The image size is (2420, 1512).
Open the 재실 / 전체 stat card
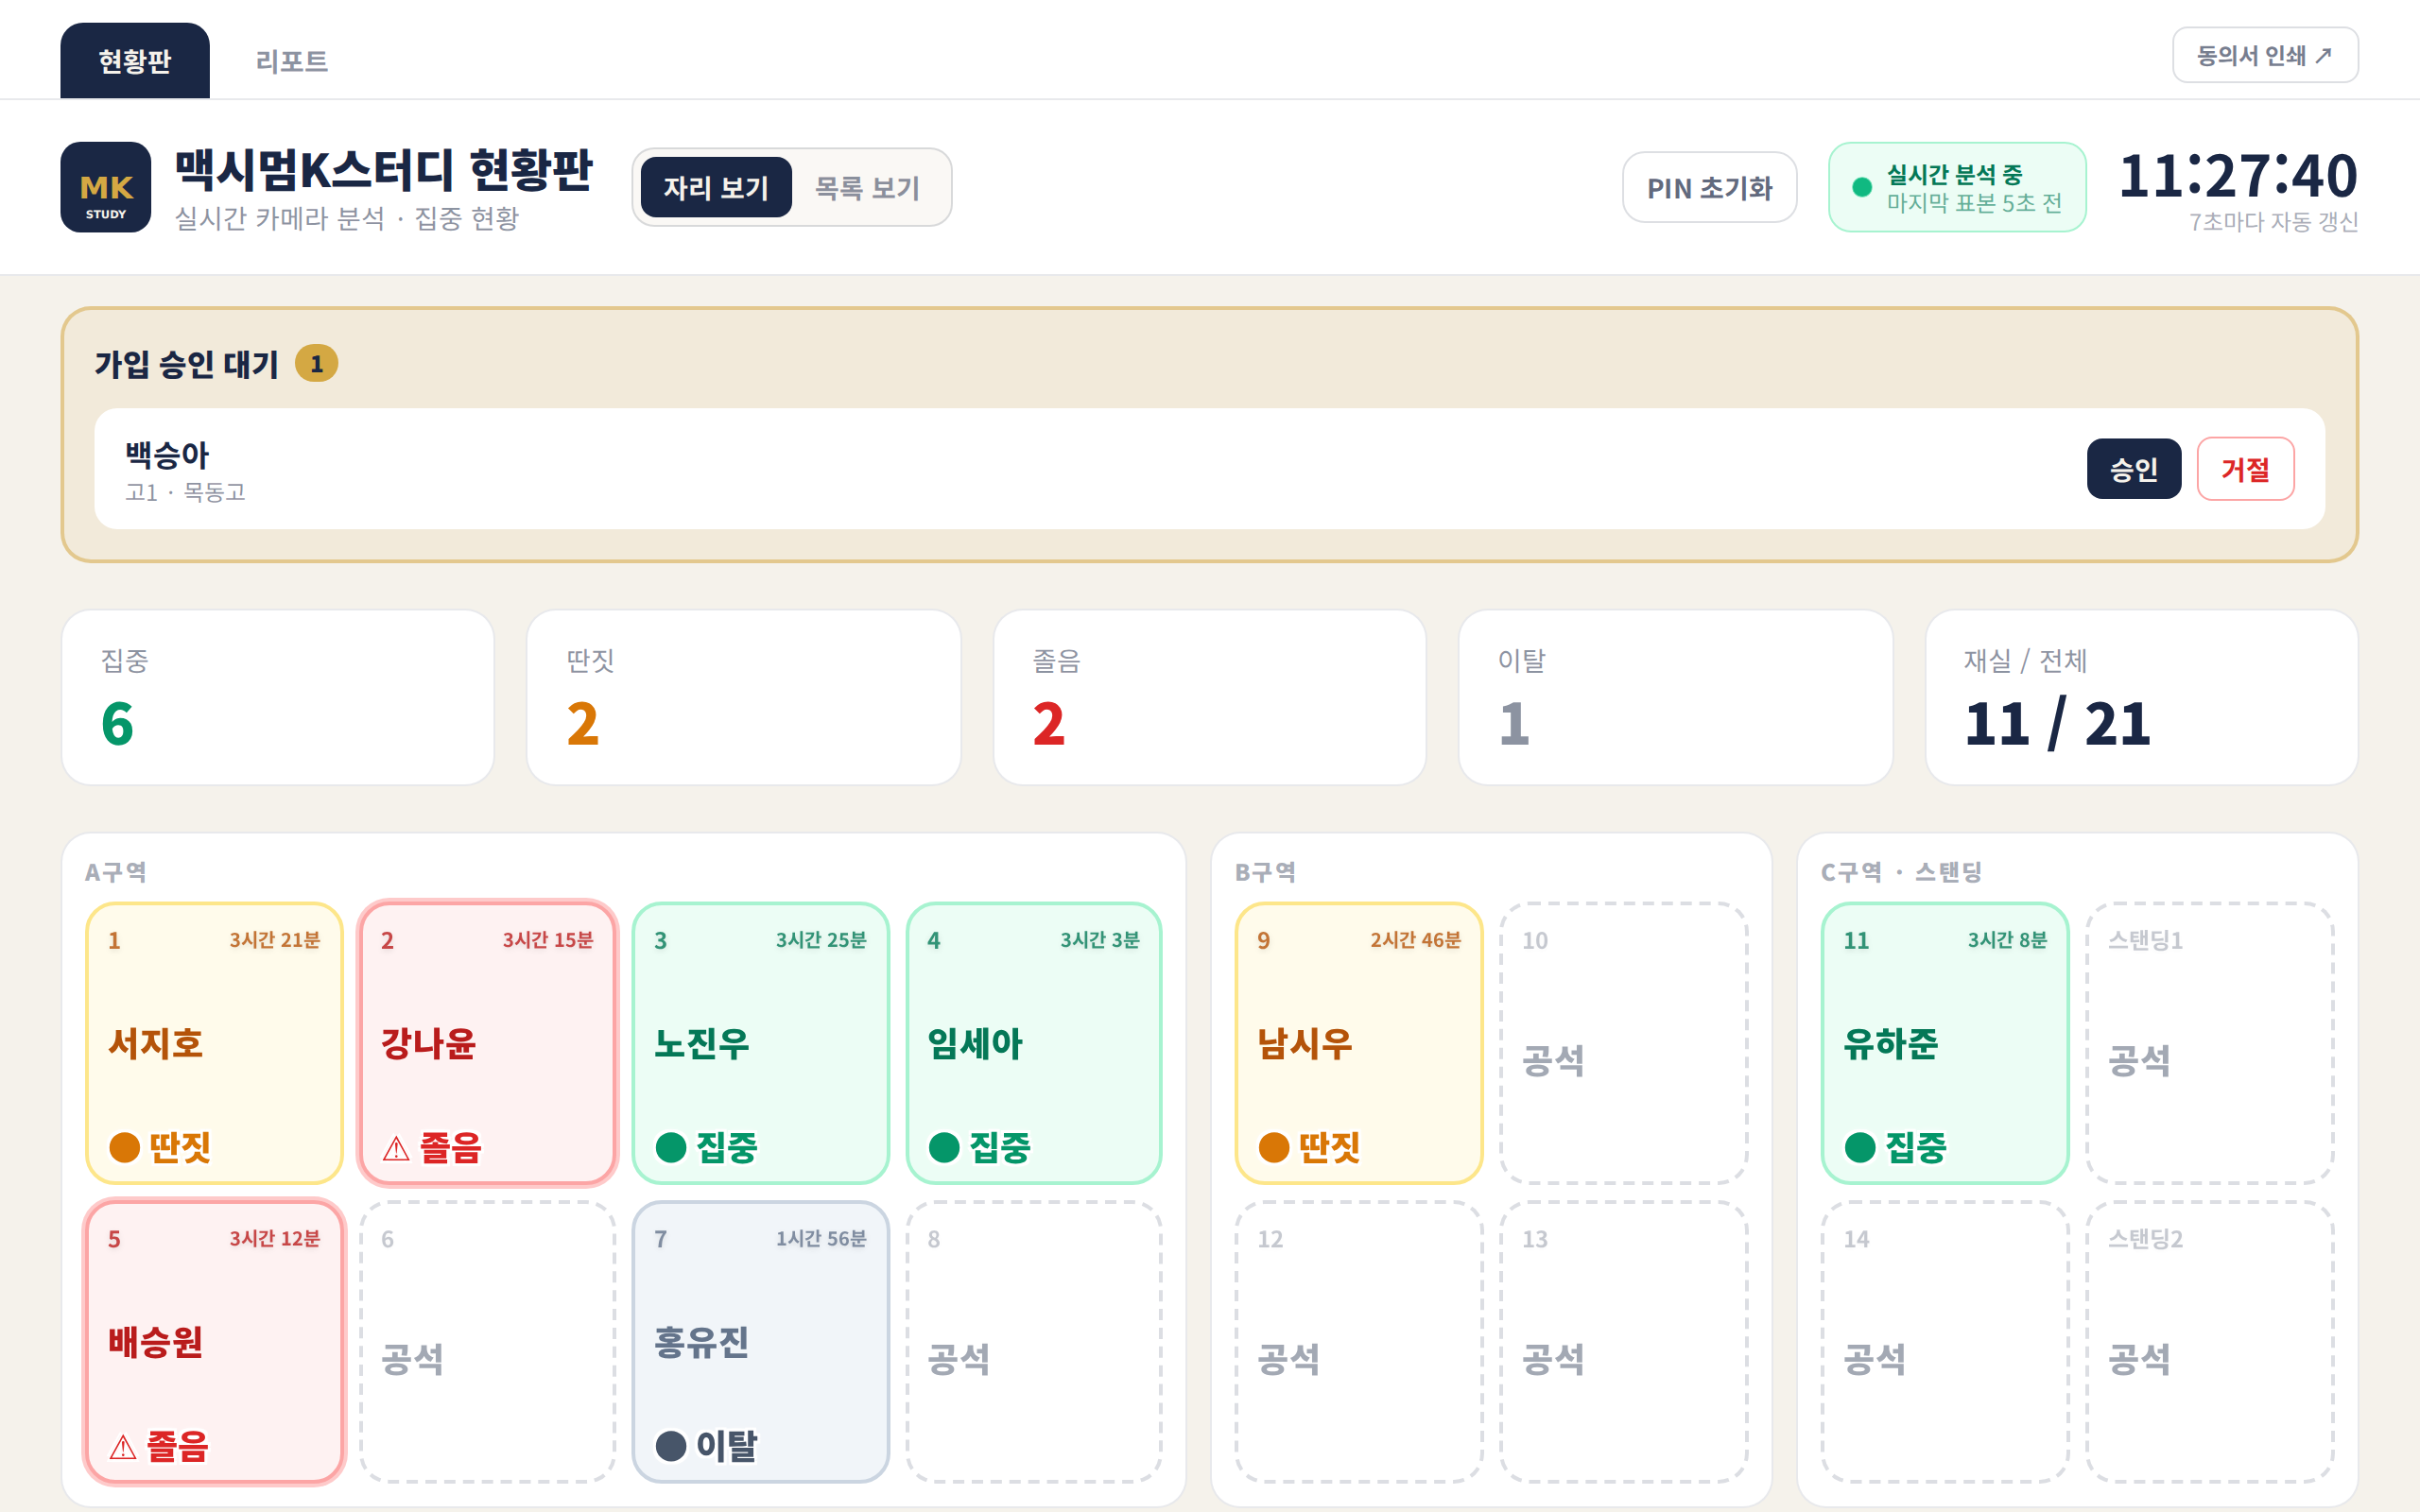[x=2142, y=698]
